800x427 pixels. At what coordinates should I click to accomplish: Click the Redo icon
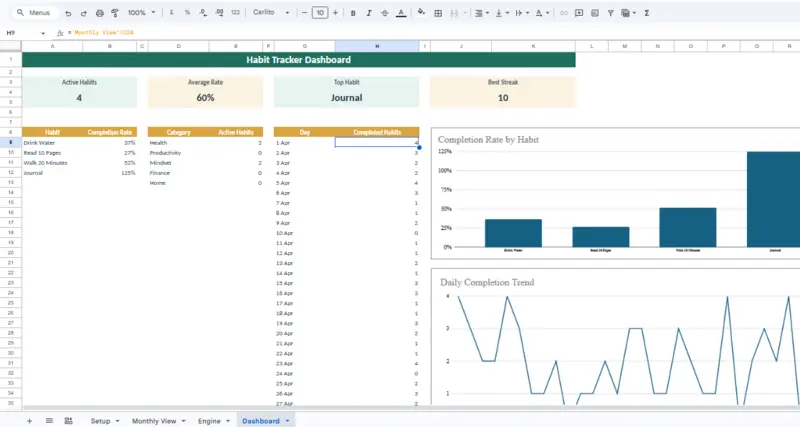(84, 13)
